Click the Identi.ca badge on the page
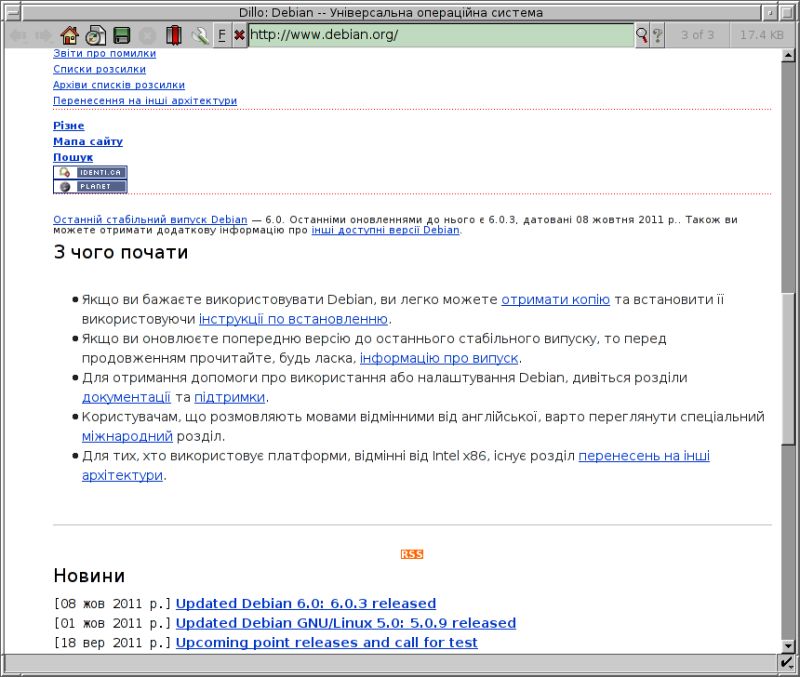800x677 pixels. 90,172
